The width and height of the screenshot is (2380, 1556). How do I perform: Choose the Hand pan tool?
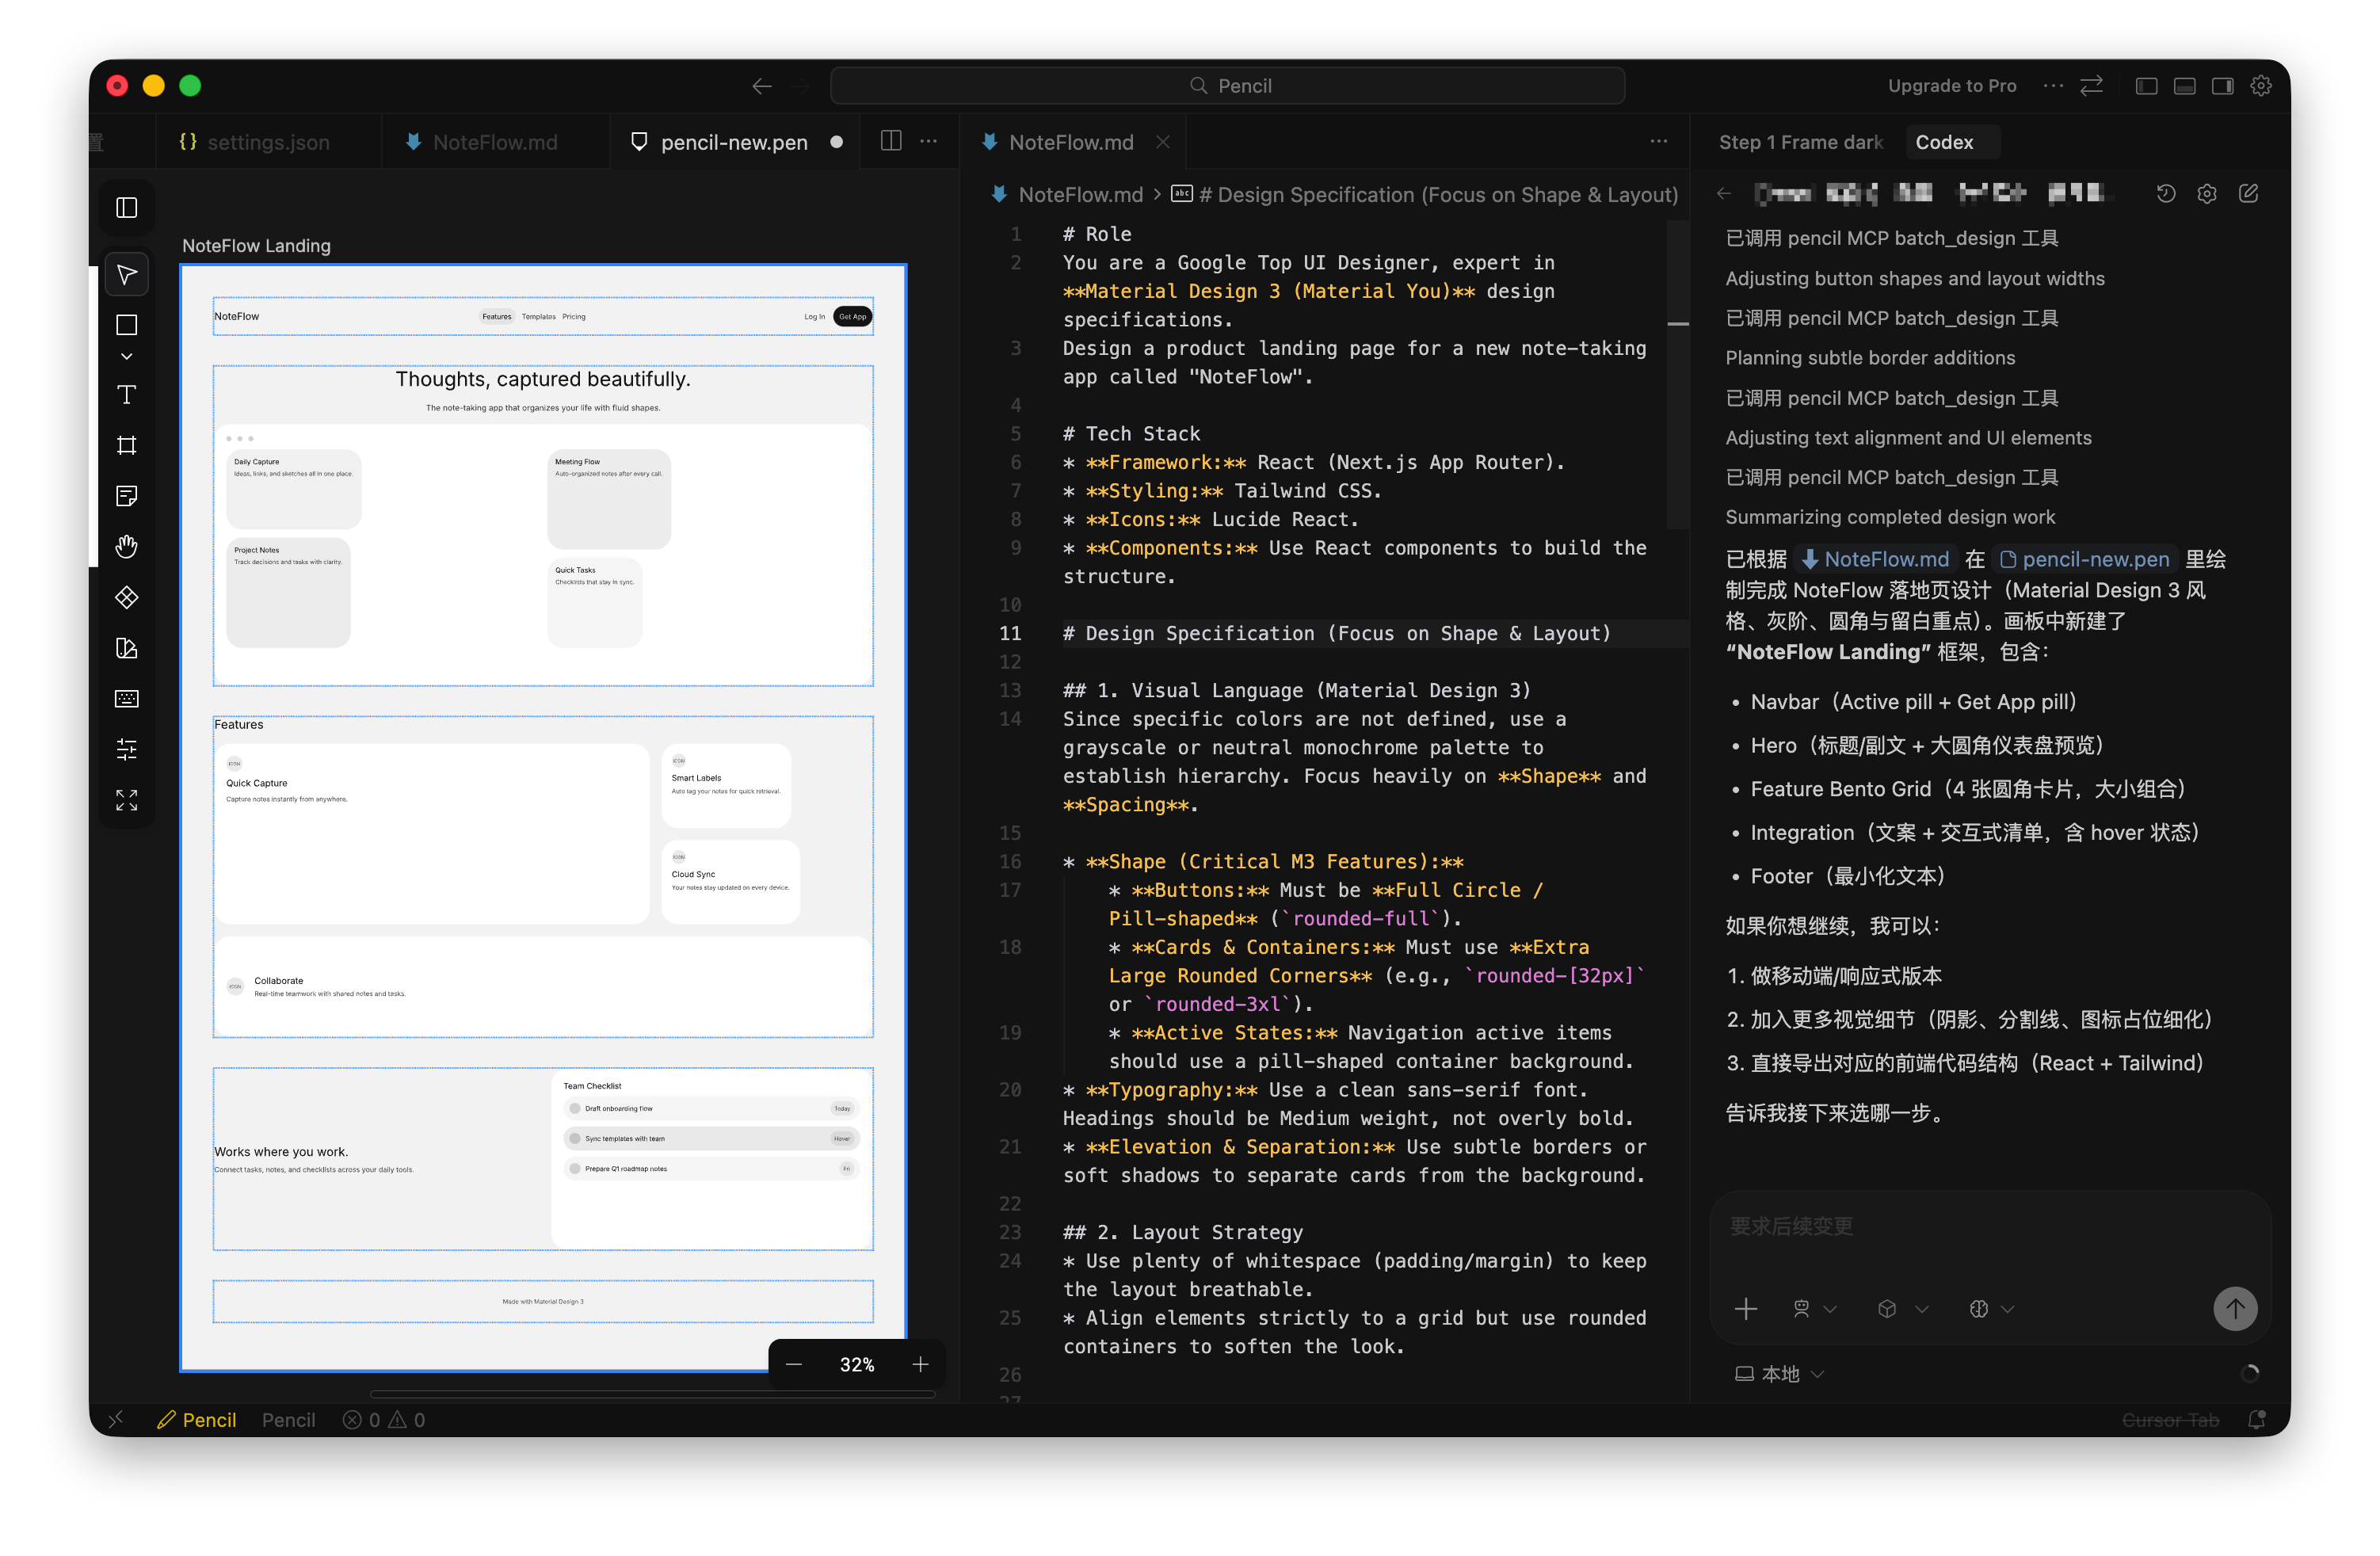[x=127, y=547]
